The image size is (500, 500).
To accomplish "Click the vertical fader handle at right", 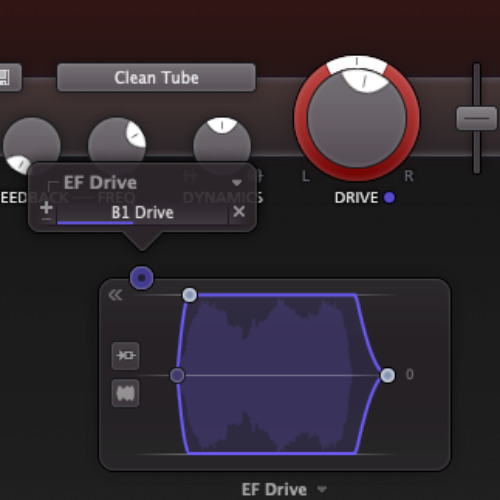I will point(477,118).
